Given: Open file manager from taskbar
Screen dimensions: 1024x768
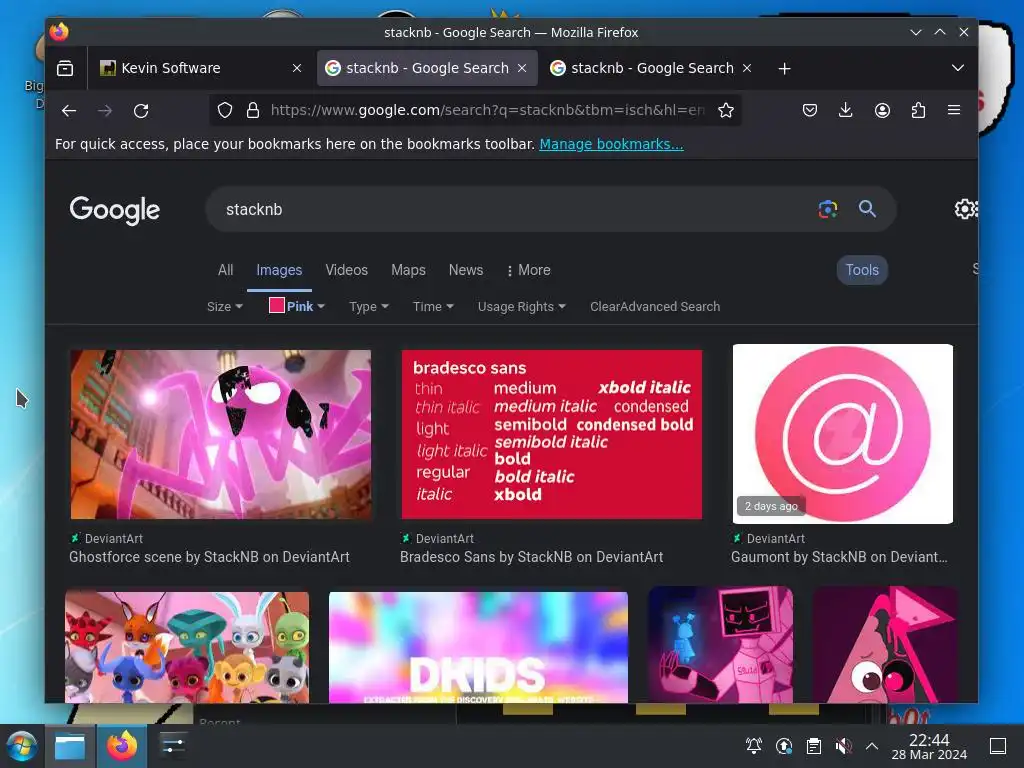Looking at the screenshot, I should click(x=70, y=746).
